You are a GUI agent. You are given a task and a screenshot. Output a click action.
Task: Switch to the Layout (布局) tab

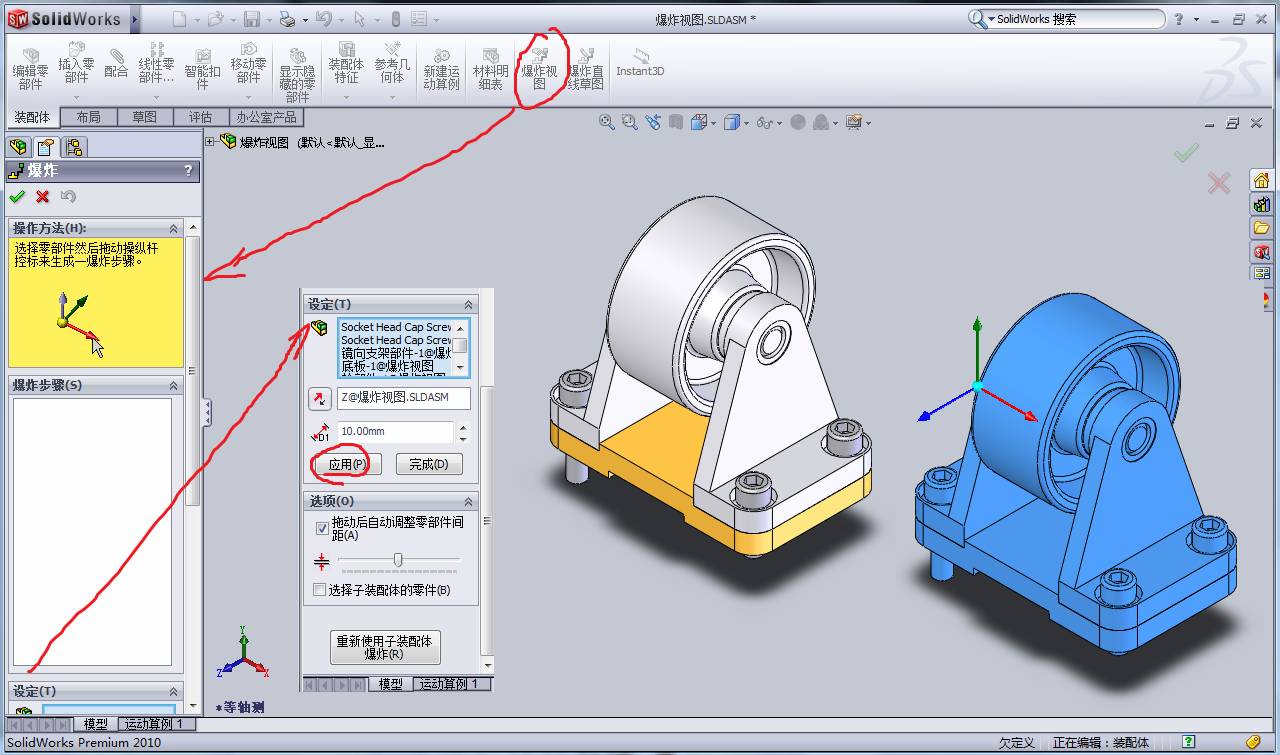coord(88,117)
